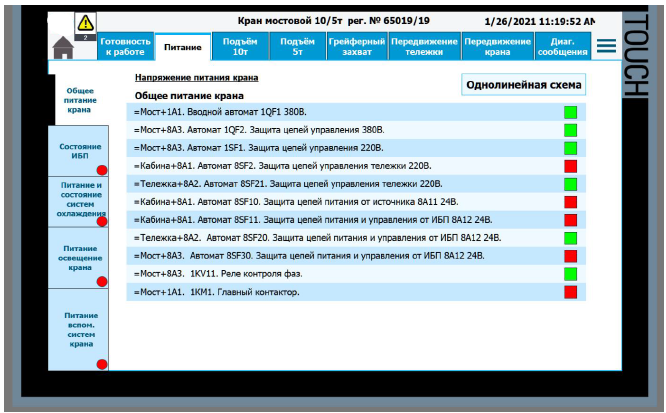The image size is (666, 413).
Task: Click red status square for 8SF10
Action: point(570,202)
